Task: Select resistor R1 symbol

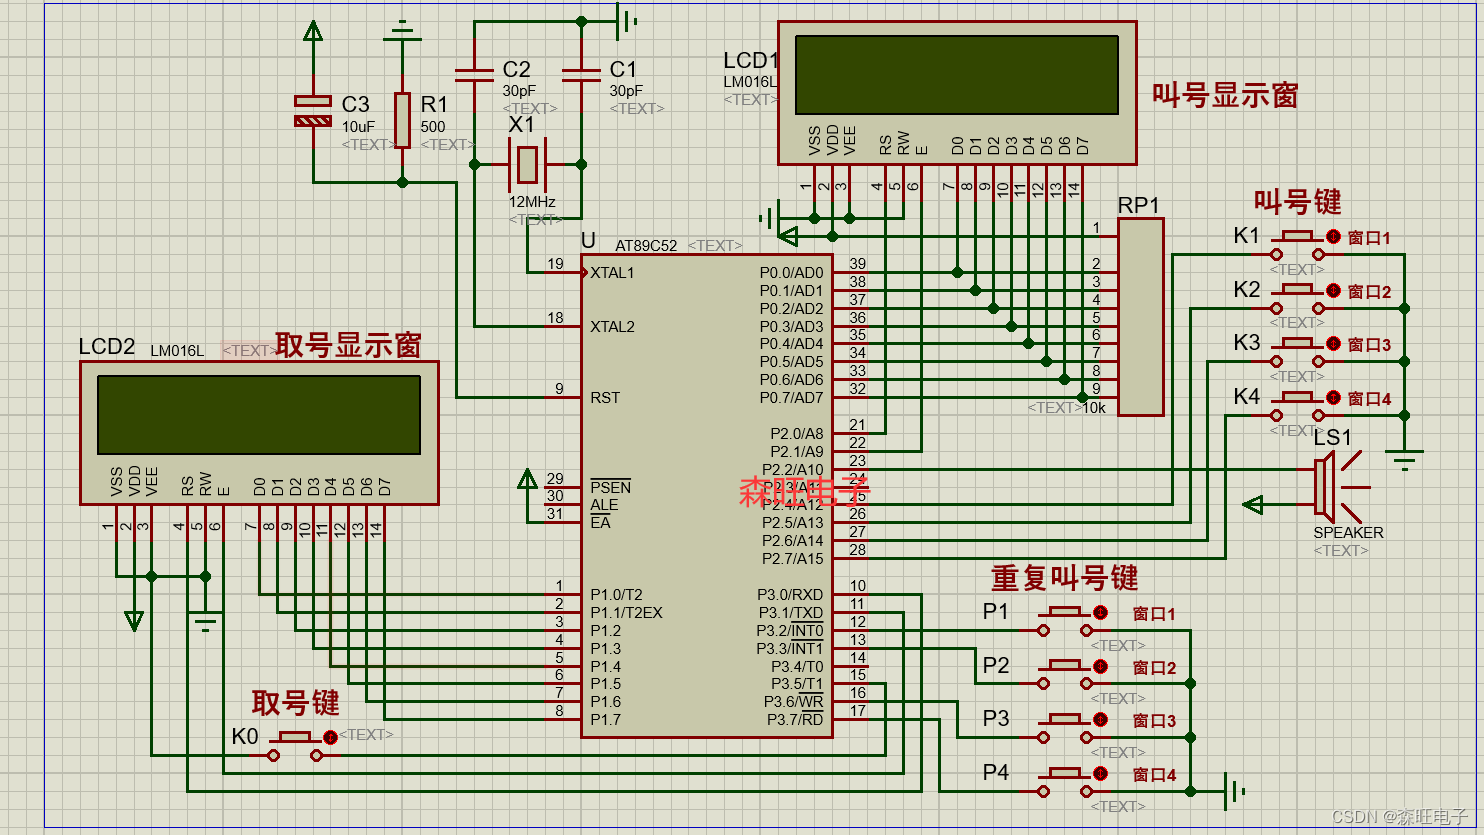Action: (402, 119)
